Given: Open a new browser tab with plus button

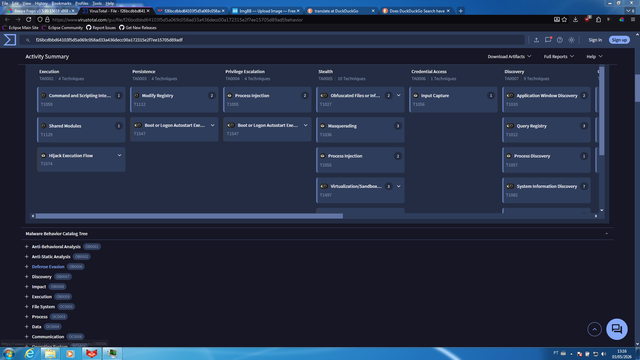Looking at the screenshot, I should [460, 11].
